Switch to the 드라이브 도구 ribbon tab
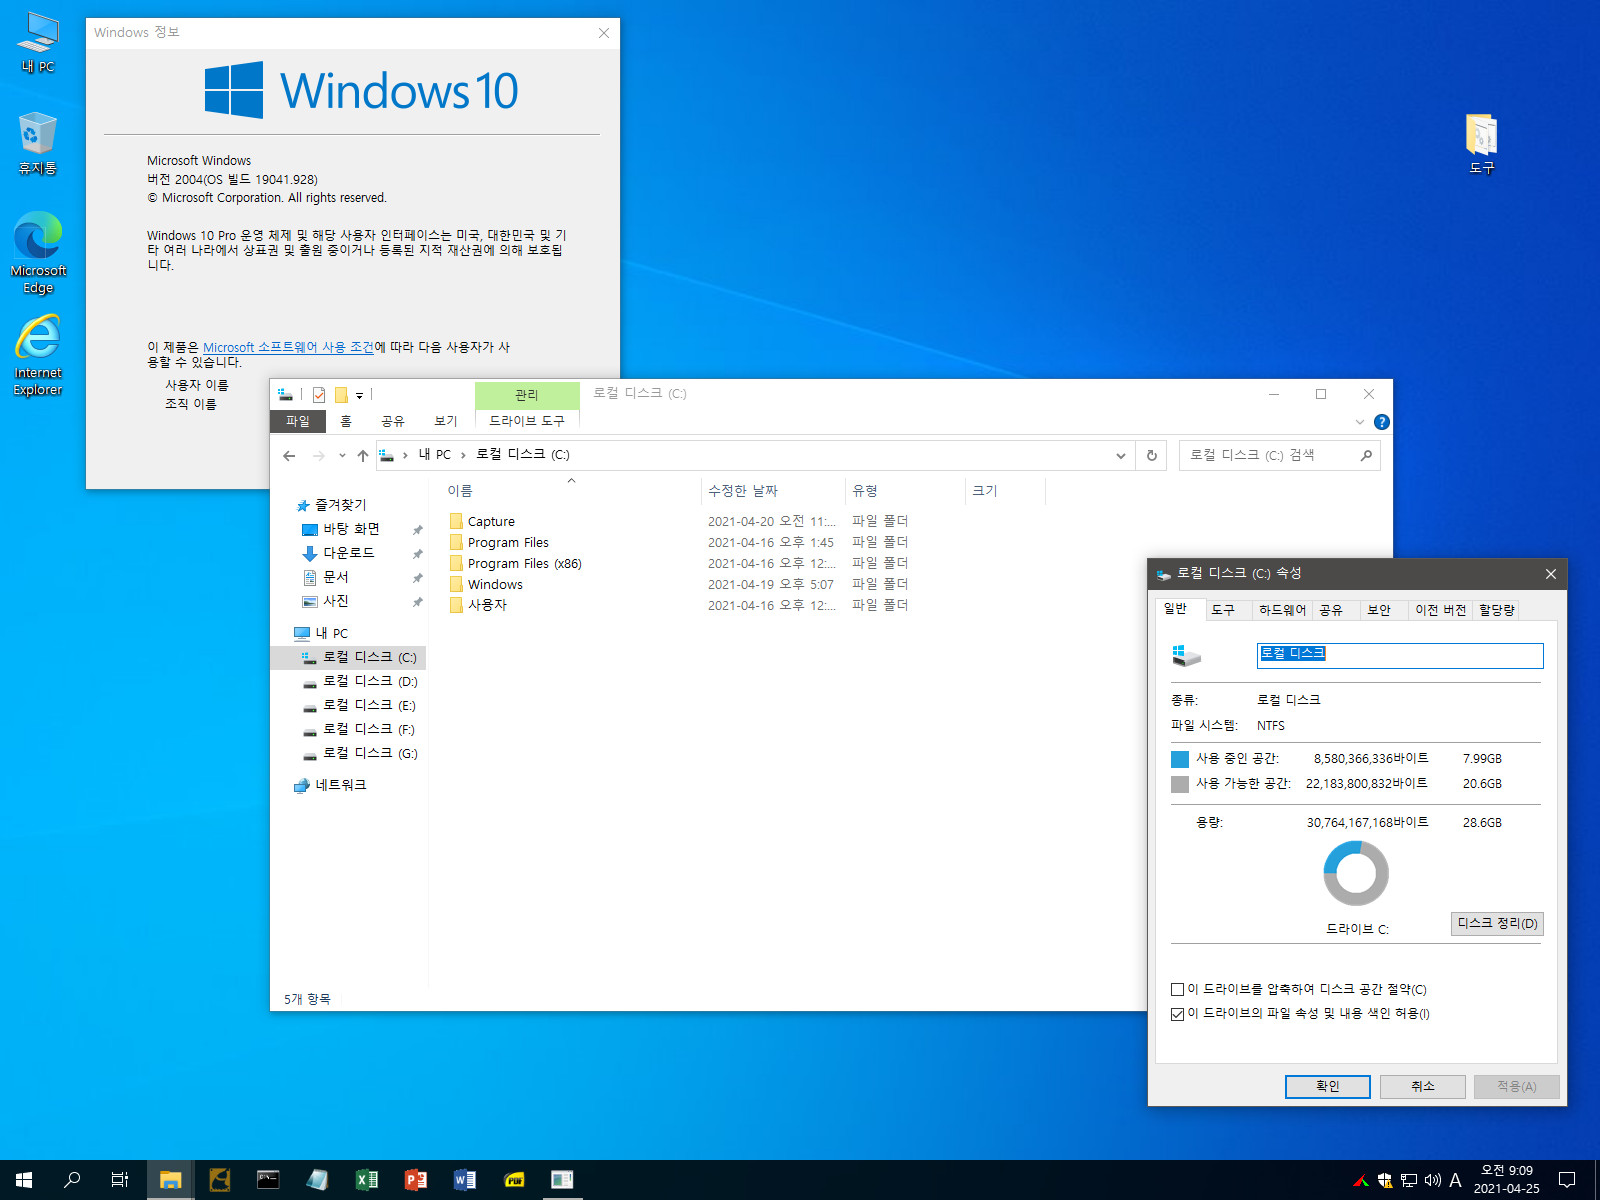Screen dimensions: 1600x1200 (527, 421)
